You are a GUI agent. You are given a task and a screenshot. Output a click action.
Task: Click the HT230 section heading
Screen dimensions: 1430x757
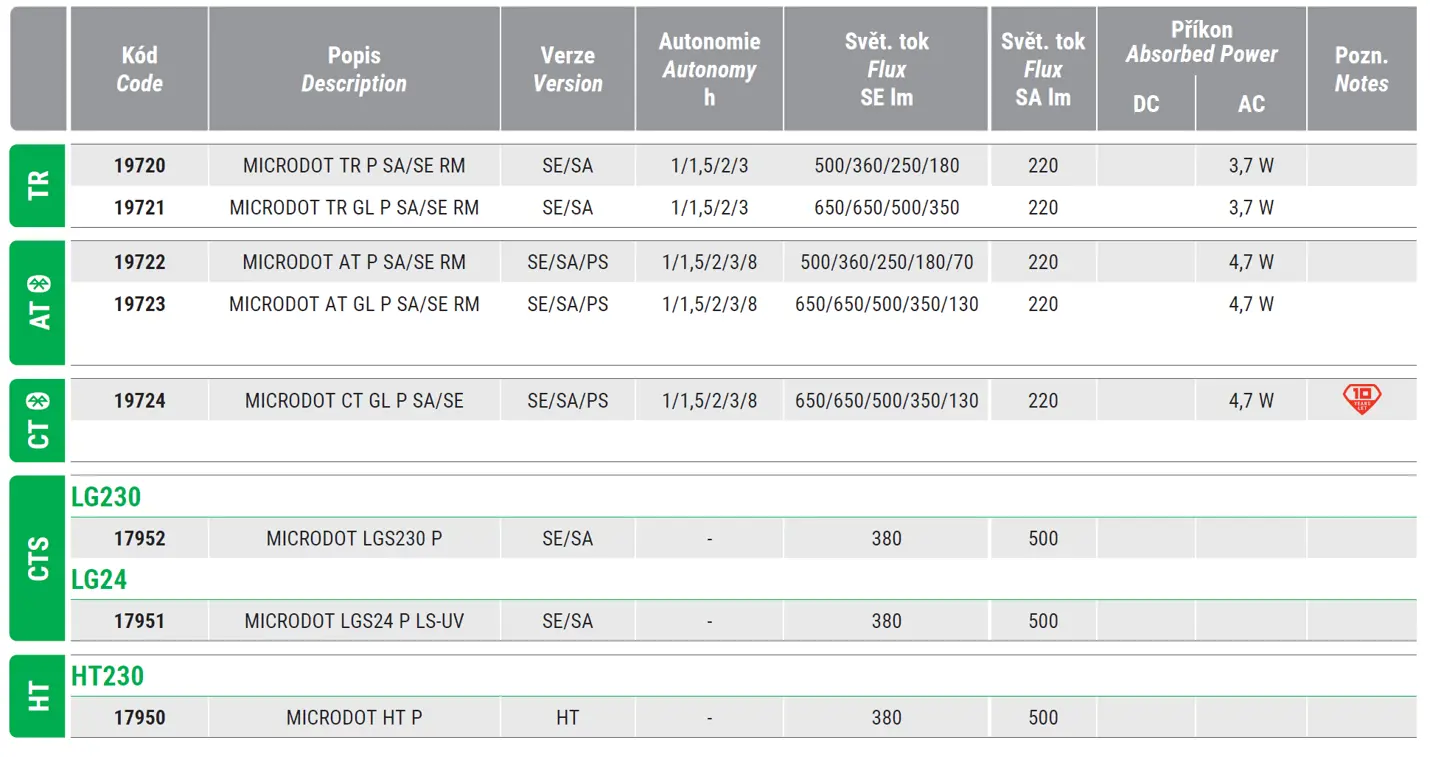108,676
